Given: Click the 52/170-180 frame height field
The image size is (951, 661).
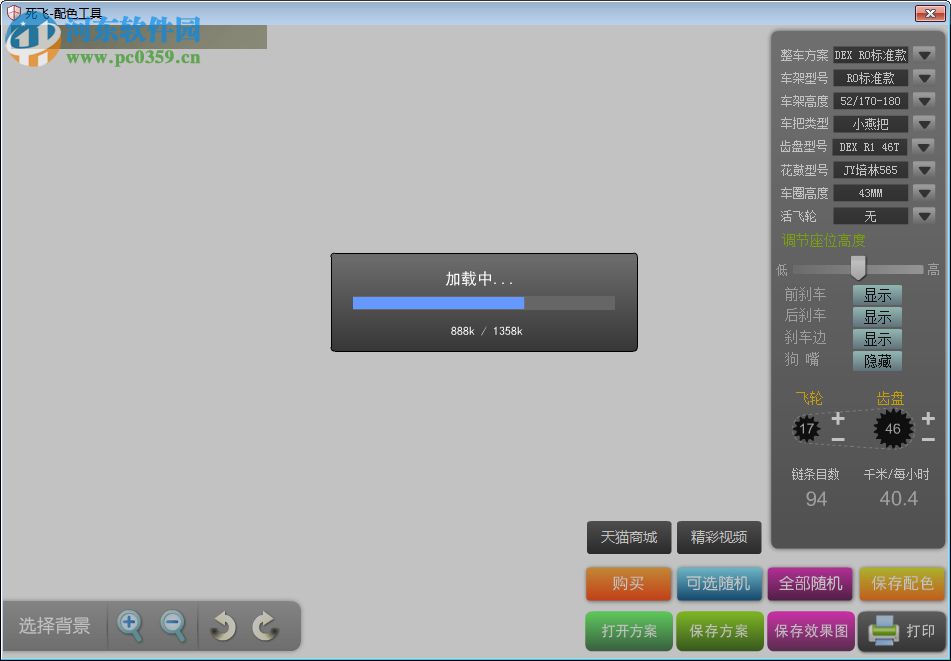Looking at the screenshot, I should click(x=870, y=101).
